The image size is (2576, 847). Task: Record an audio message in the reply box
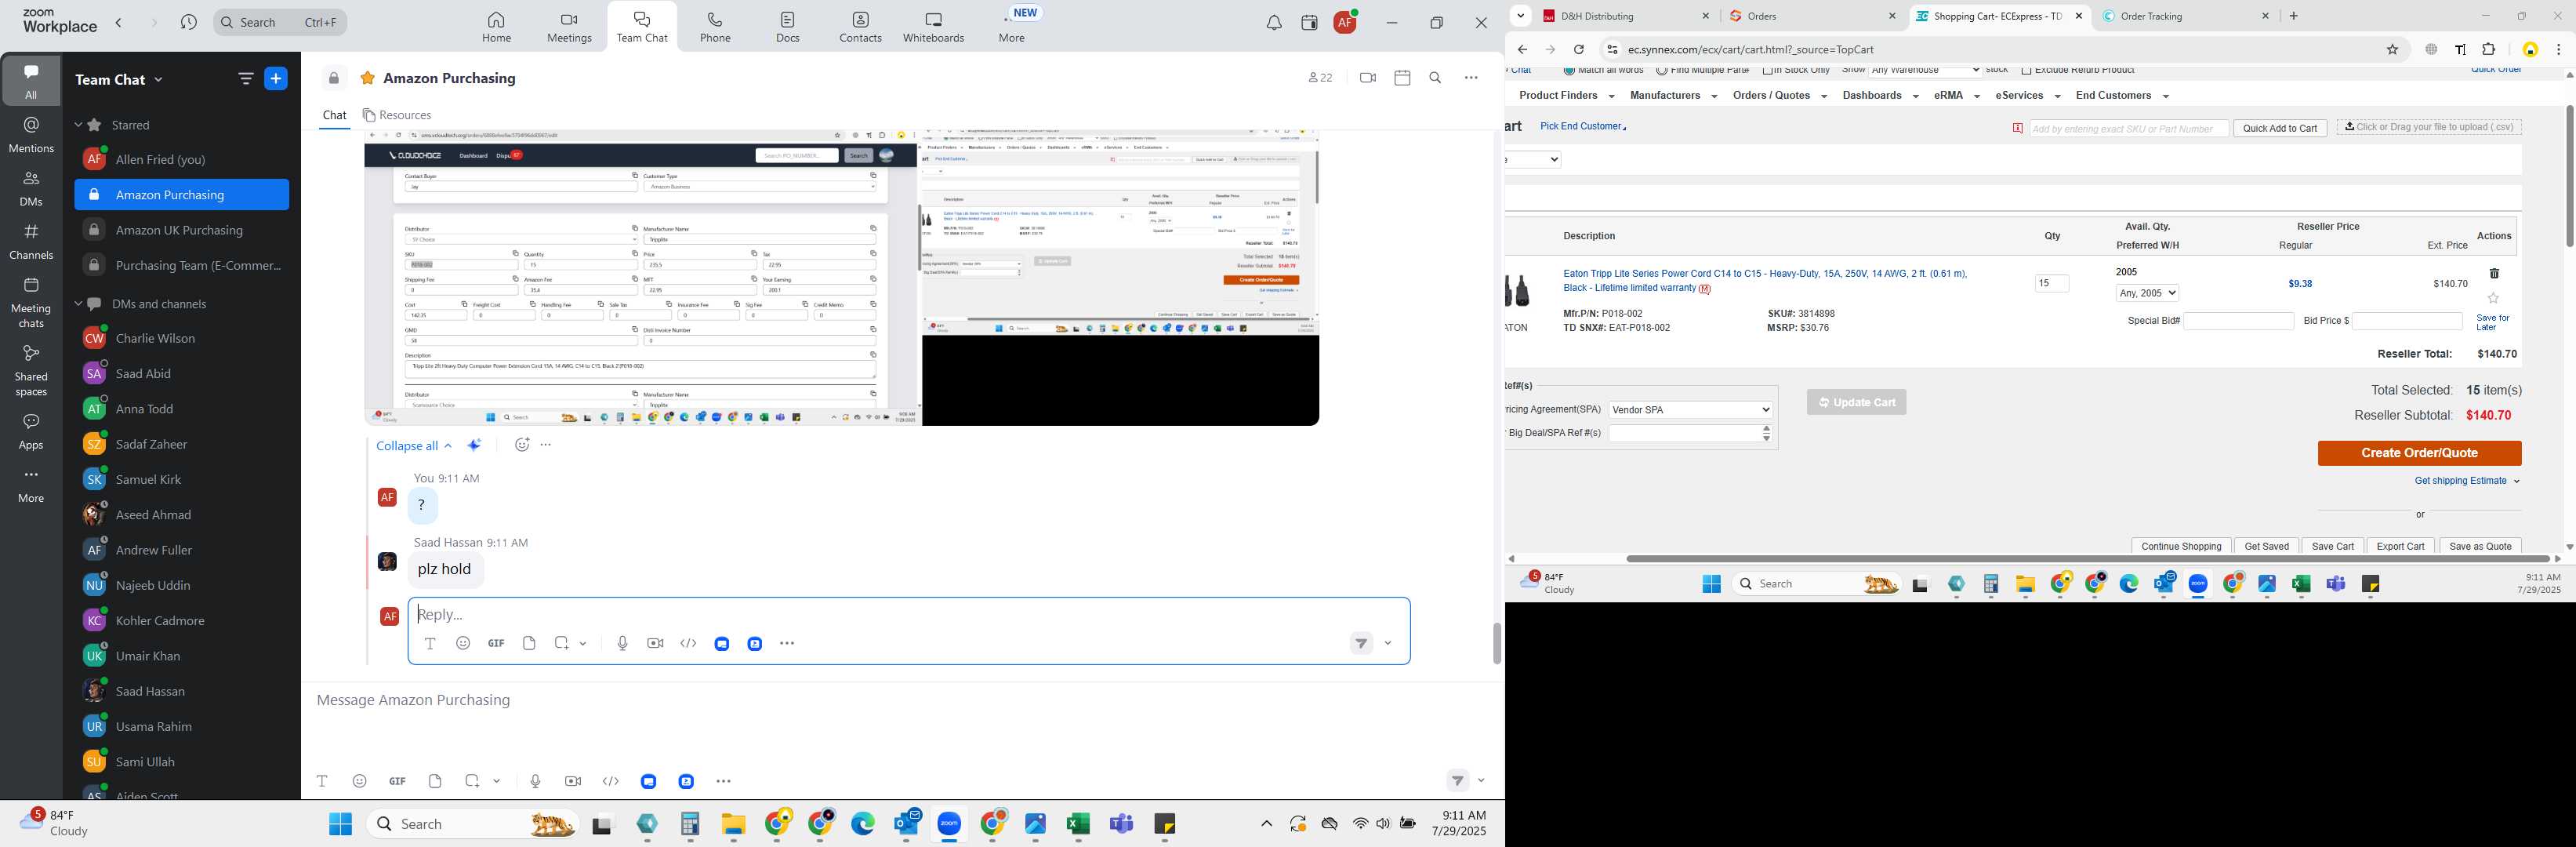coord(622,644)
